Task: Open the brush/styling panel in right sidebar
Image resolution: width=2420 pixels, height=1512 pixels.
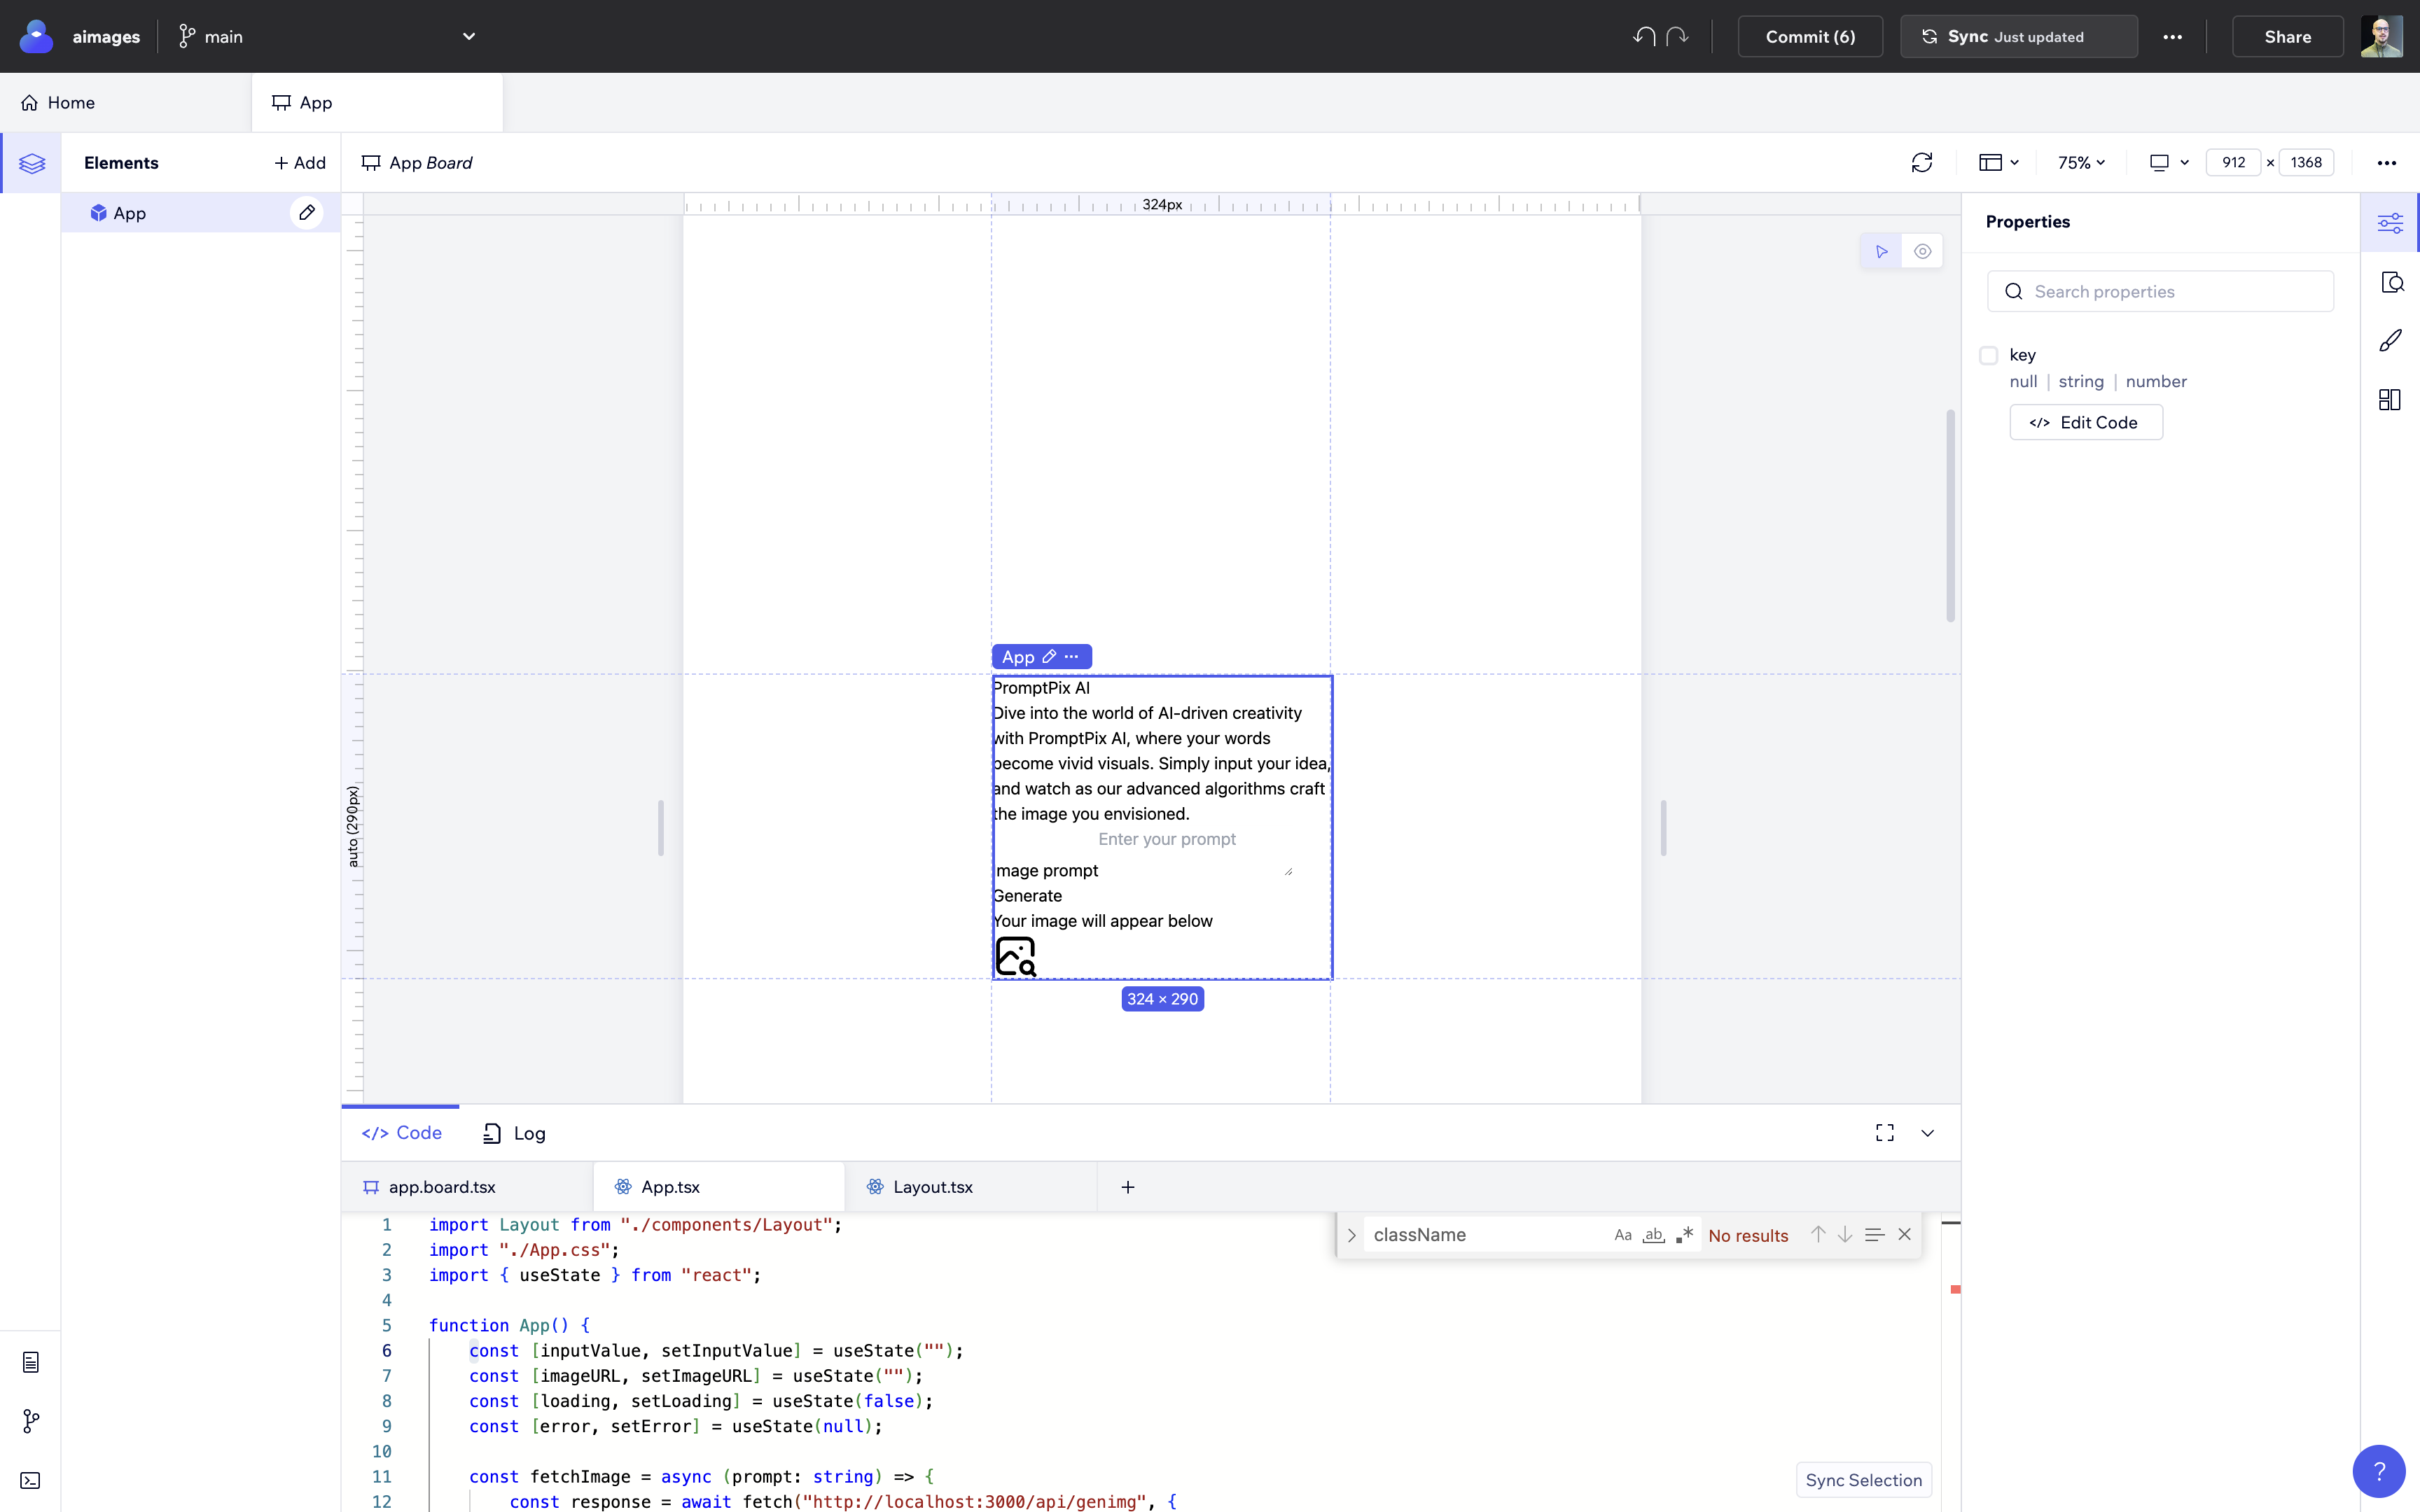Action: (x=2391, y=341)
